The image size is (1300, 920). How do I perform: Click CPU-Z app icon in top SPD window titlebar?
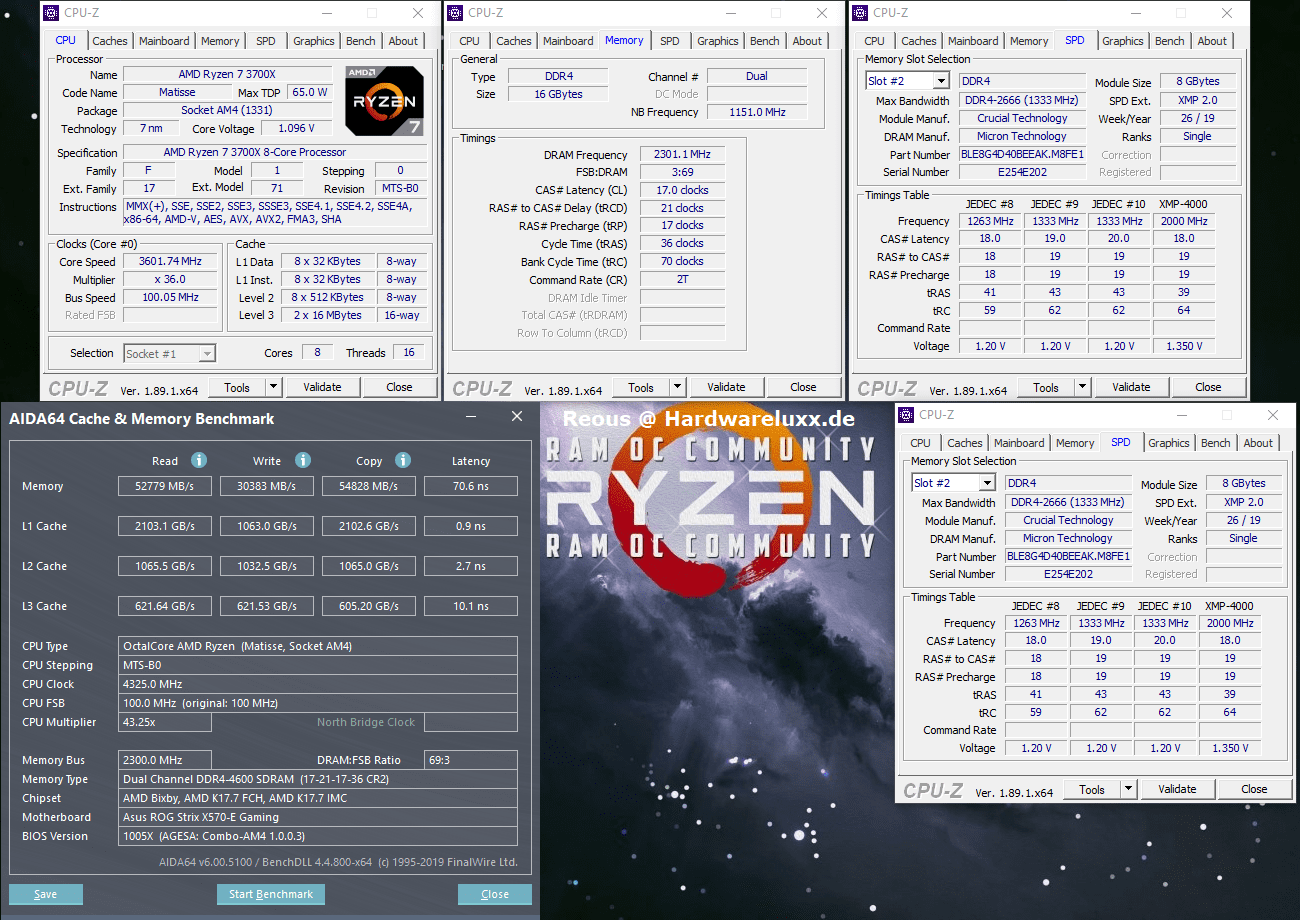861,13
